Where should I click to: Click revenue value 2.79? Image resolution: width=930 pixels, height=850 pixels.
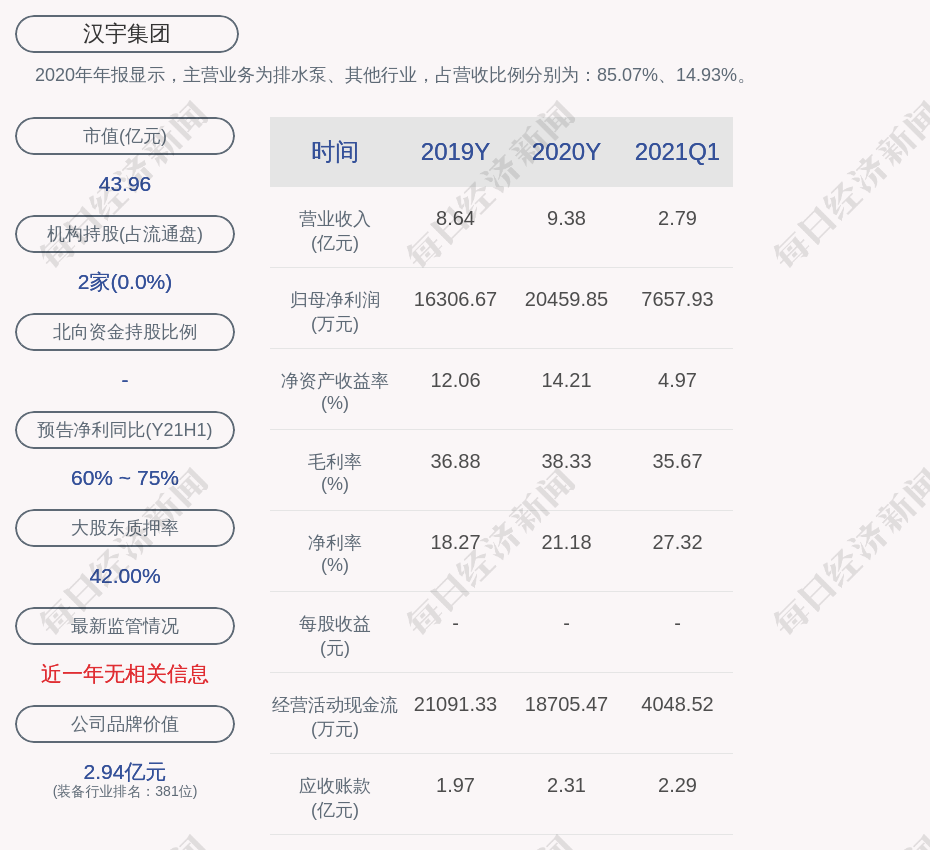click(677, 218)
